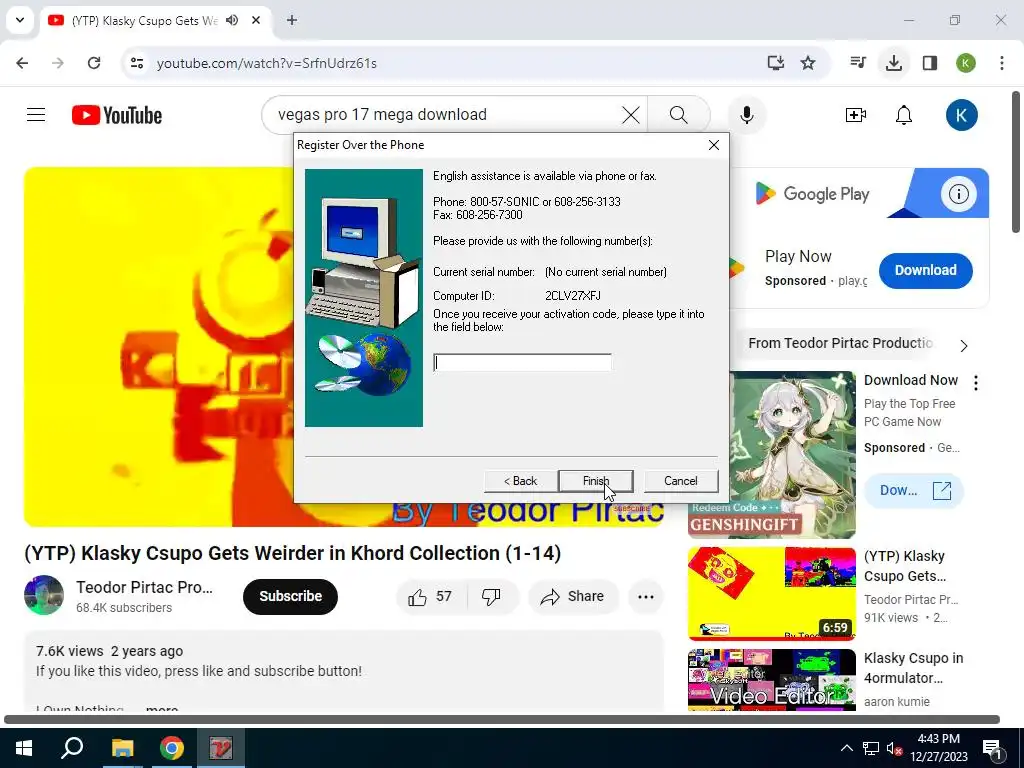Open the 6:59 Klasky Csupo video thumbnail
This screenshot has width=1024, height=768.
[771, 594]
